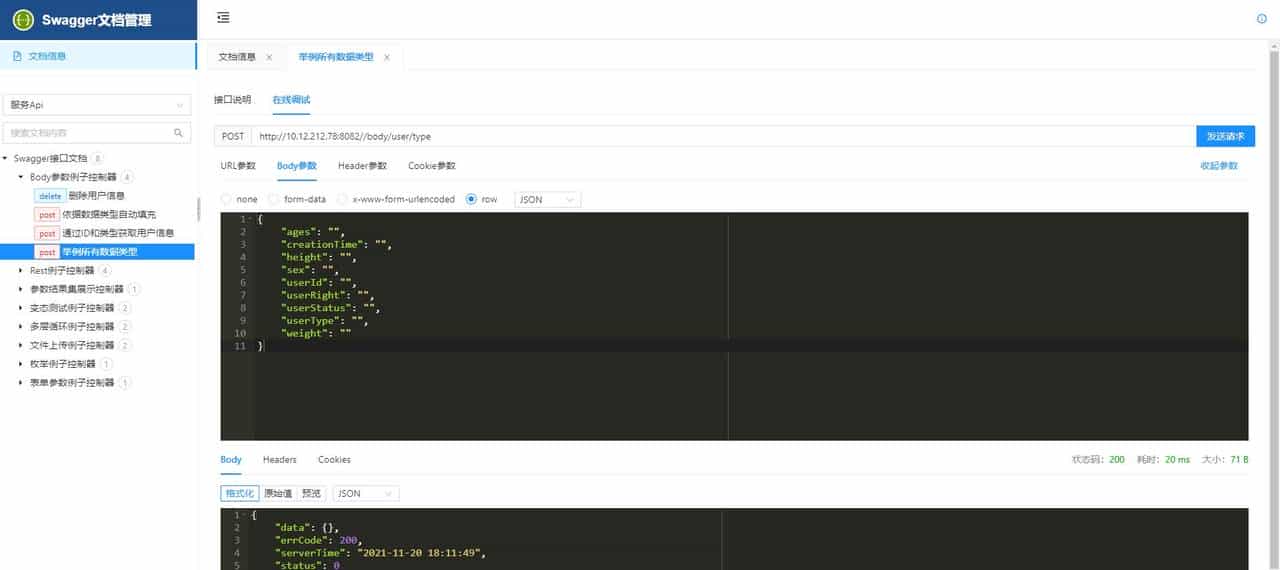Click the "errCode": 200 response line
Viewport: 1280px width, 570px height.
click(x=319, y=540)
